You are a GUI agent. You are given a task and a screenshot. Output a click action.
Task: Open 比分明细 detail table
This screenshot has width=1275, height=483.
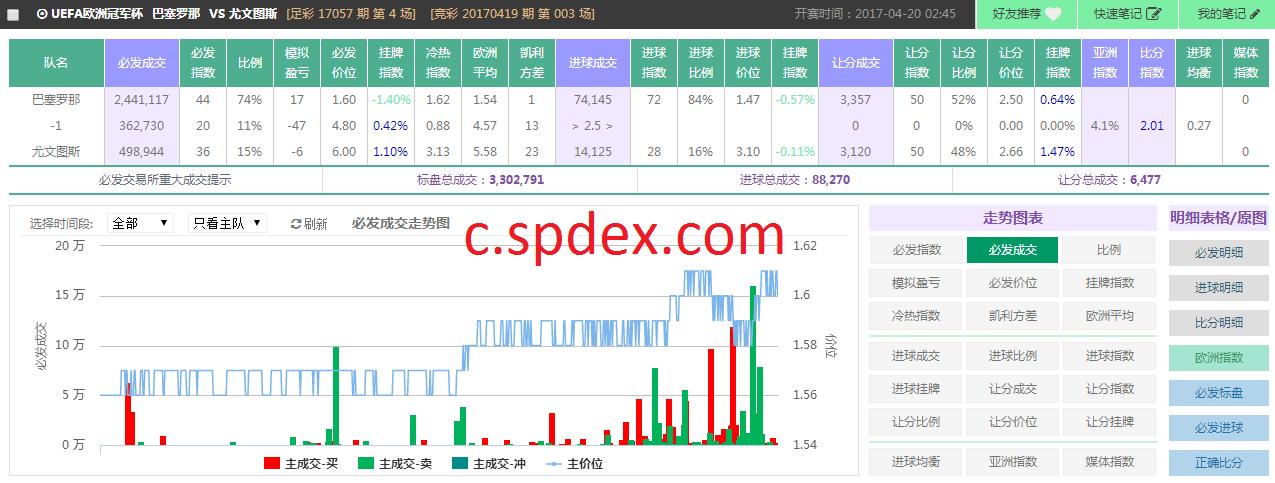click(x=1218, y=323)
